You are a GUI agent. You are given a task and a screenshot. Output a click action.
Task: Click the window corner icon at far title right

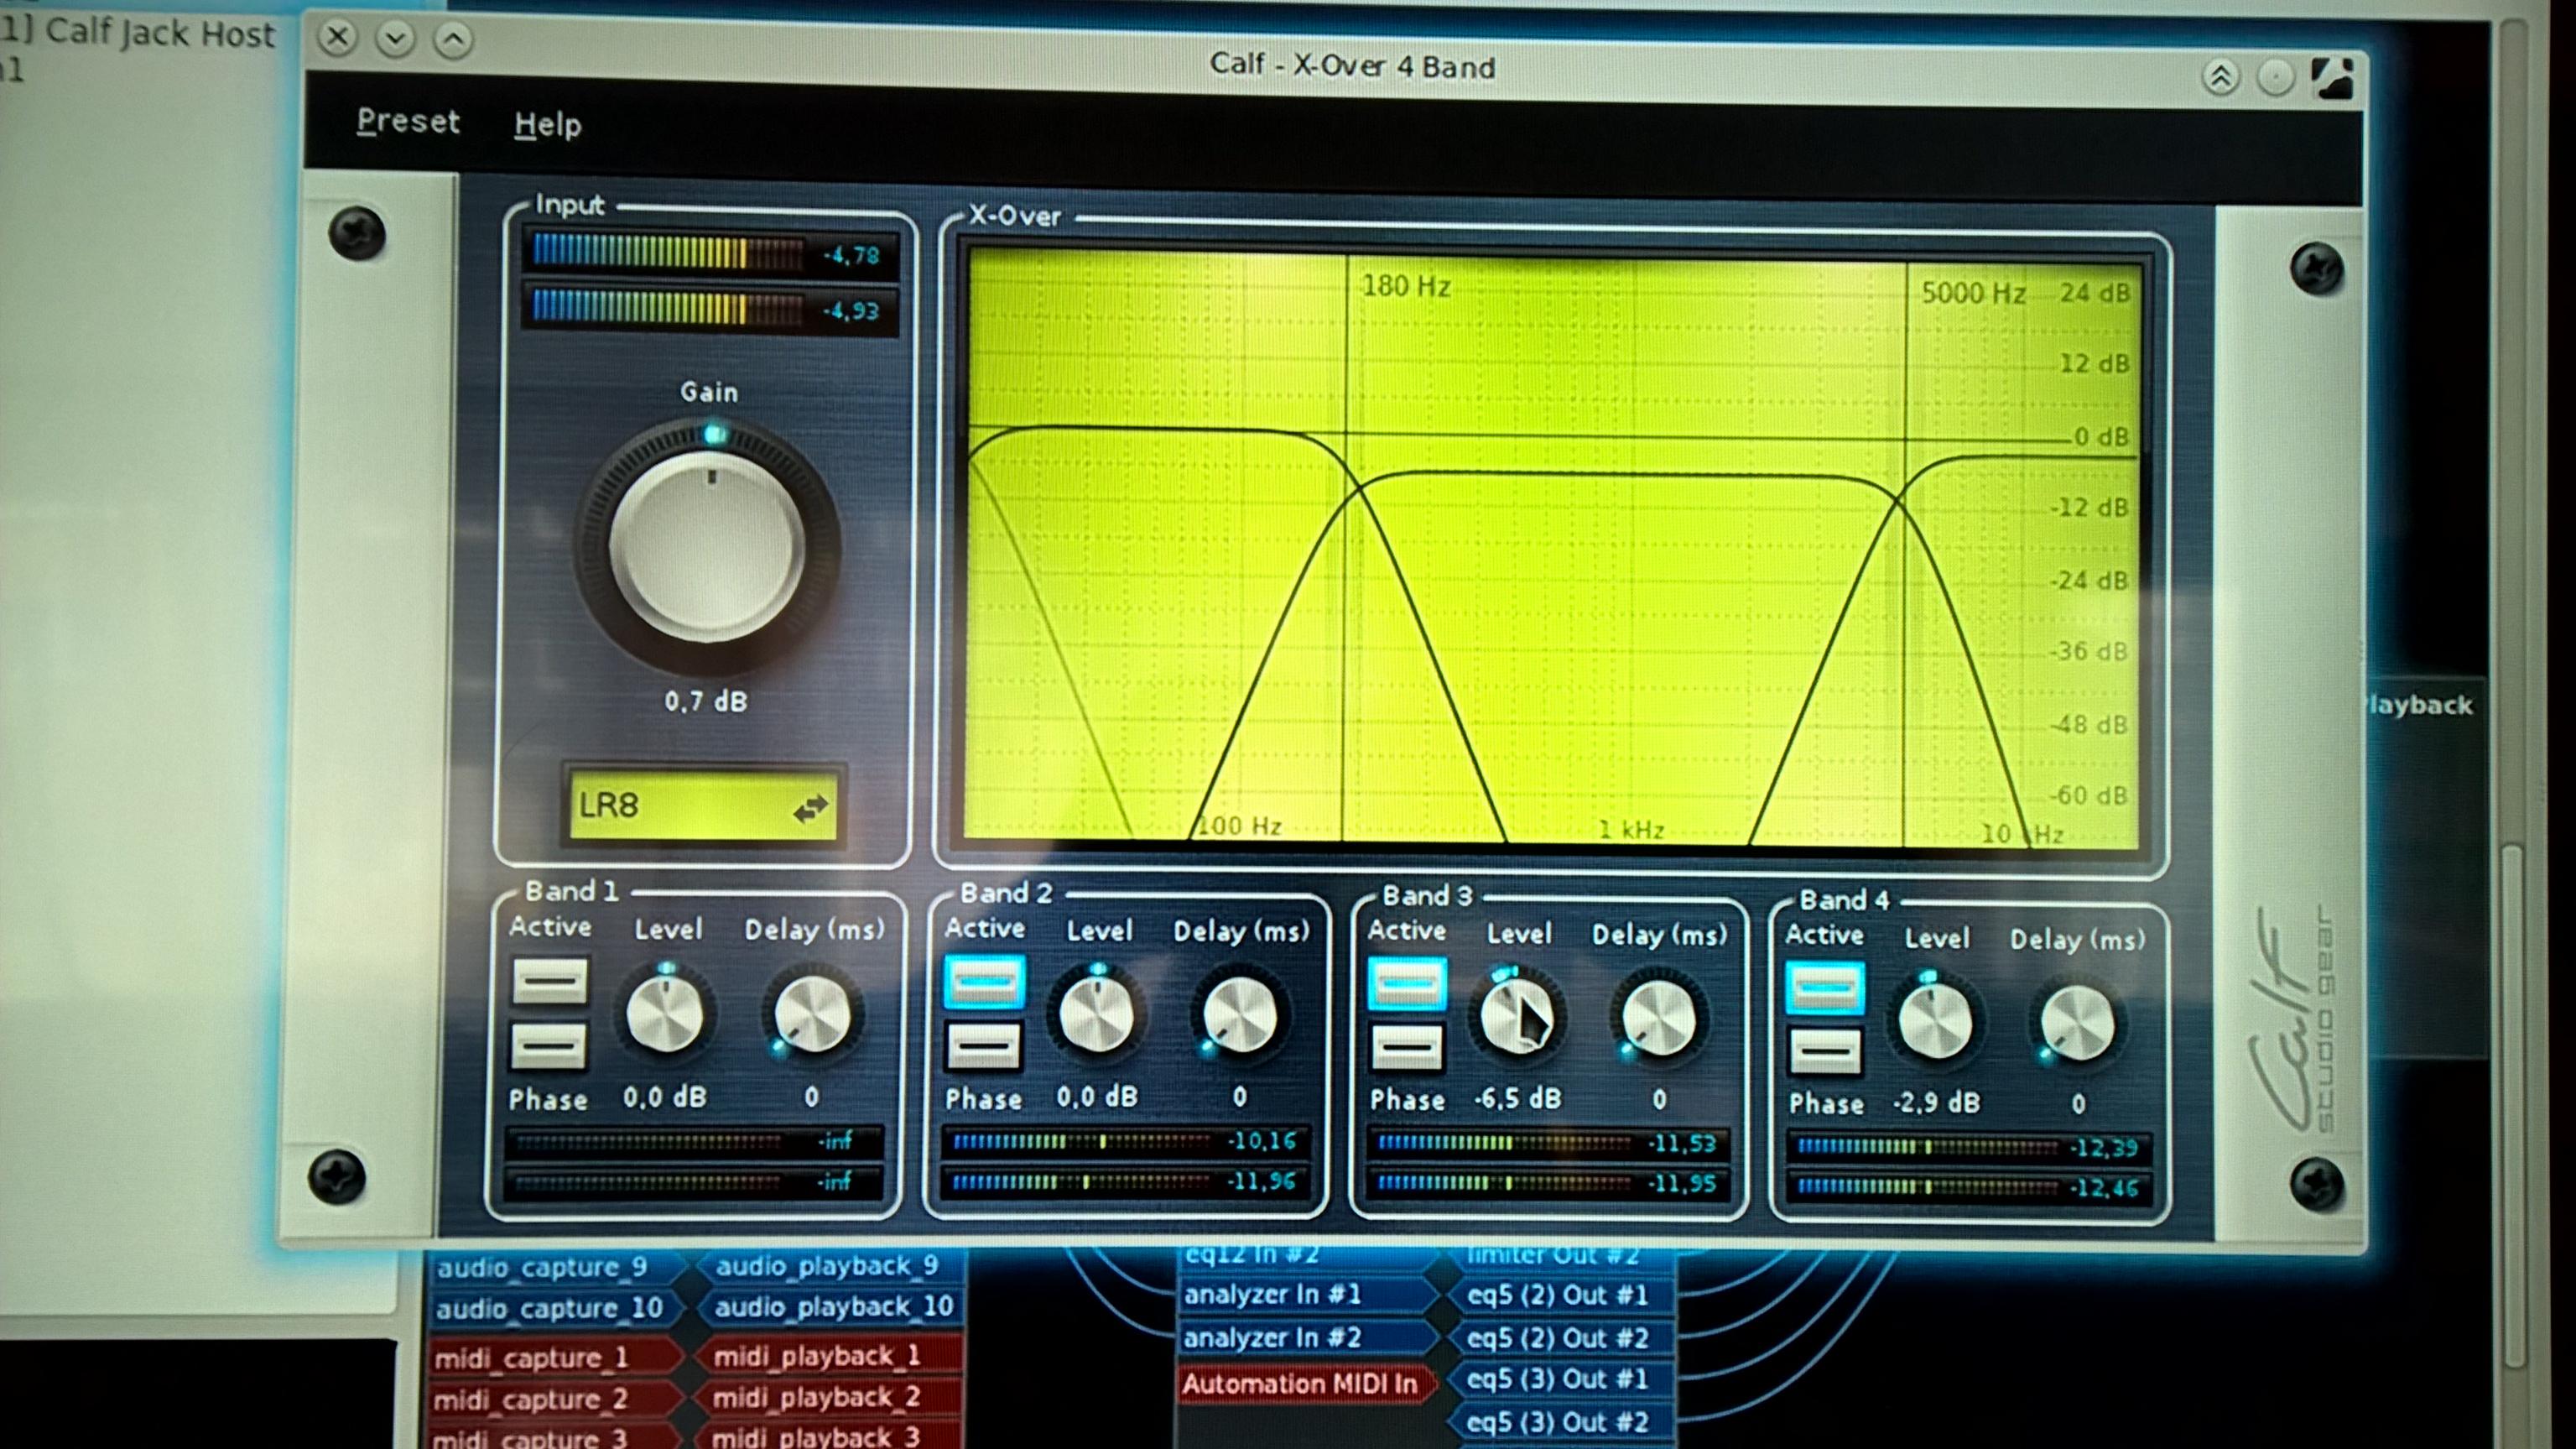point(2333,78)
